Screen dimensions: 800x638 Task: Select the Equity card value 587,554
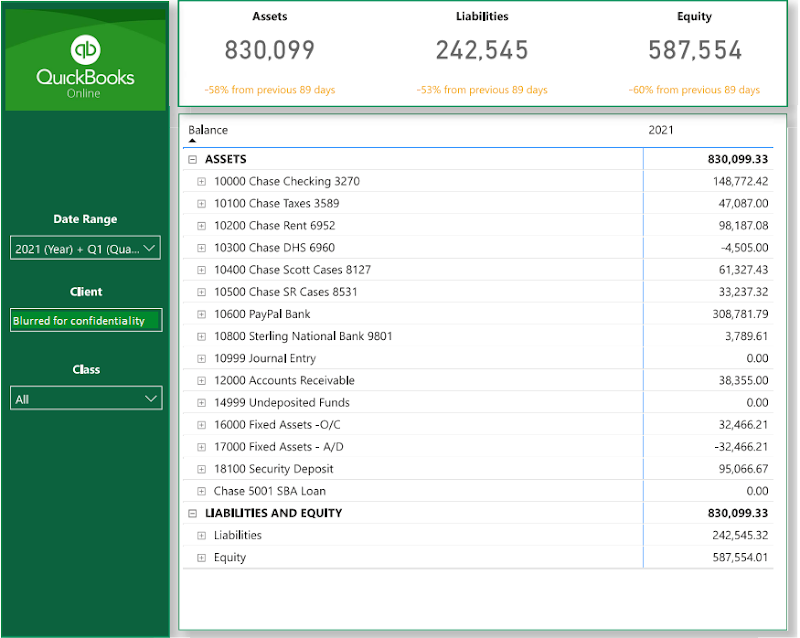(694, 50)
